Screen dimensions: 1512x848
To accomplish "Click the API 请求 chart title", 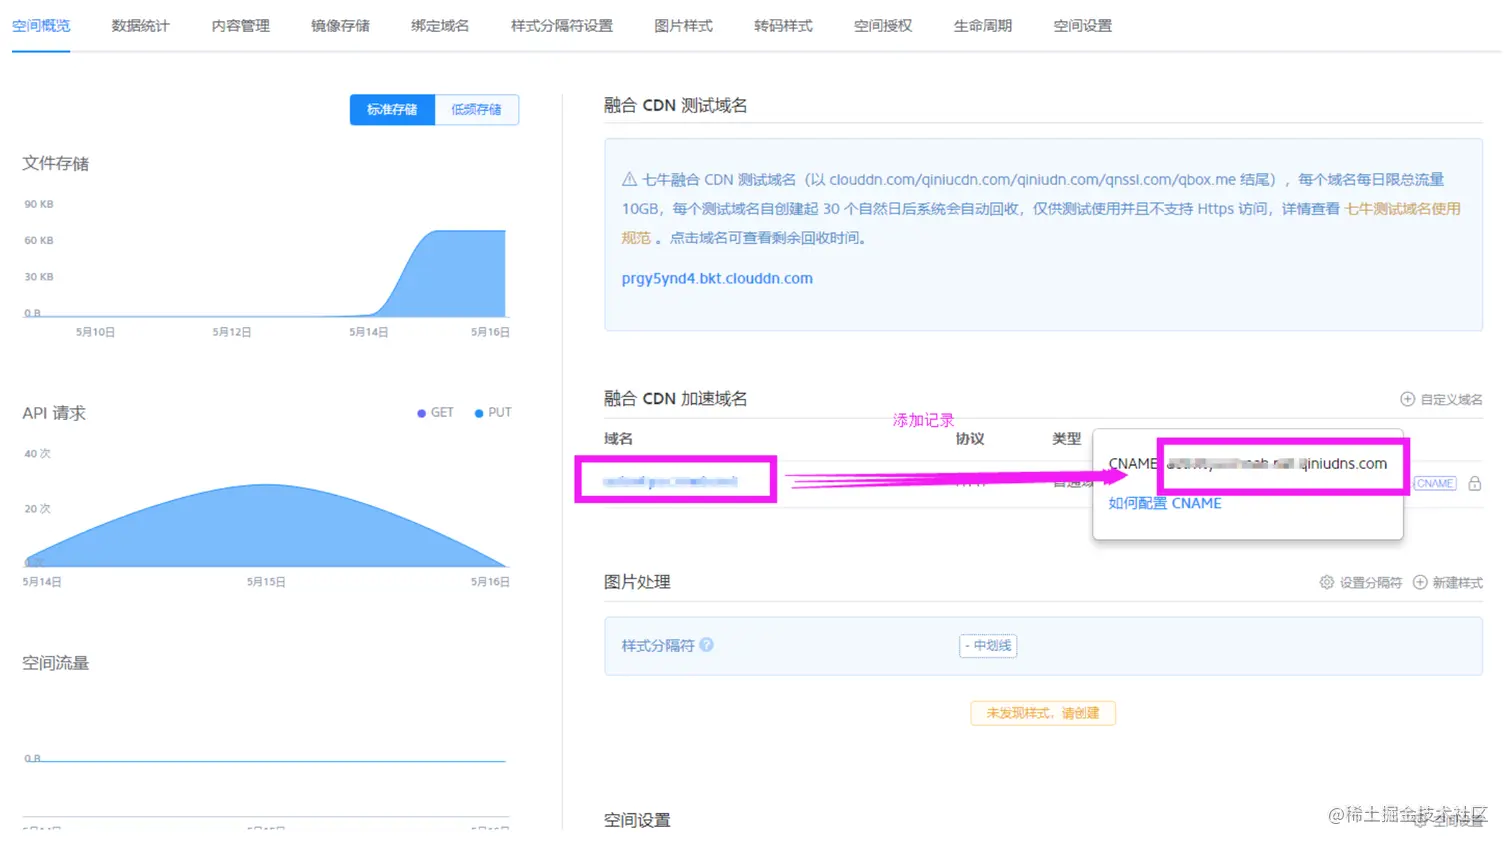I will click(54, 413).
